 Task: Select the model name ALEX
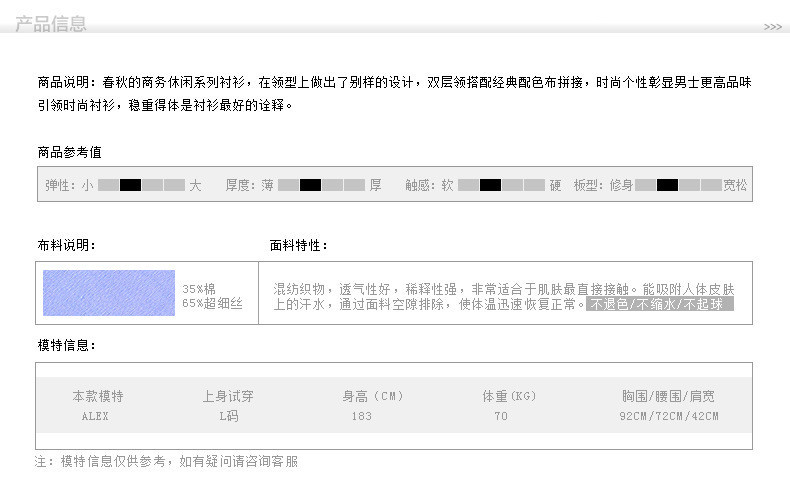click(95, 416)
